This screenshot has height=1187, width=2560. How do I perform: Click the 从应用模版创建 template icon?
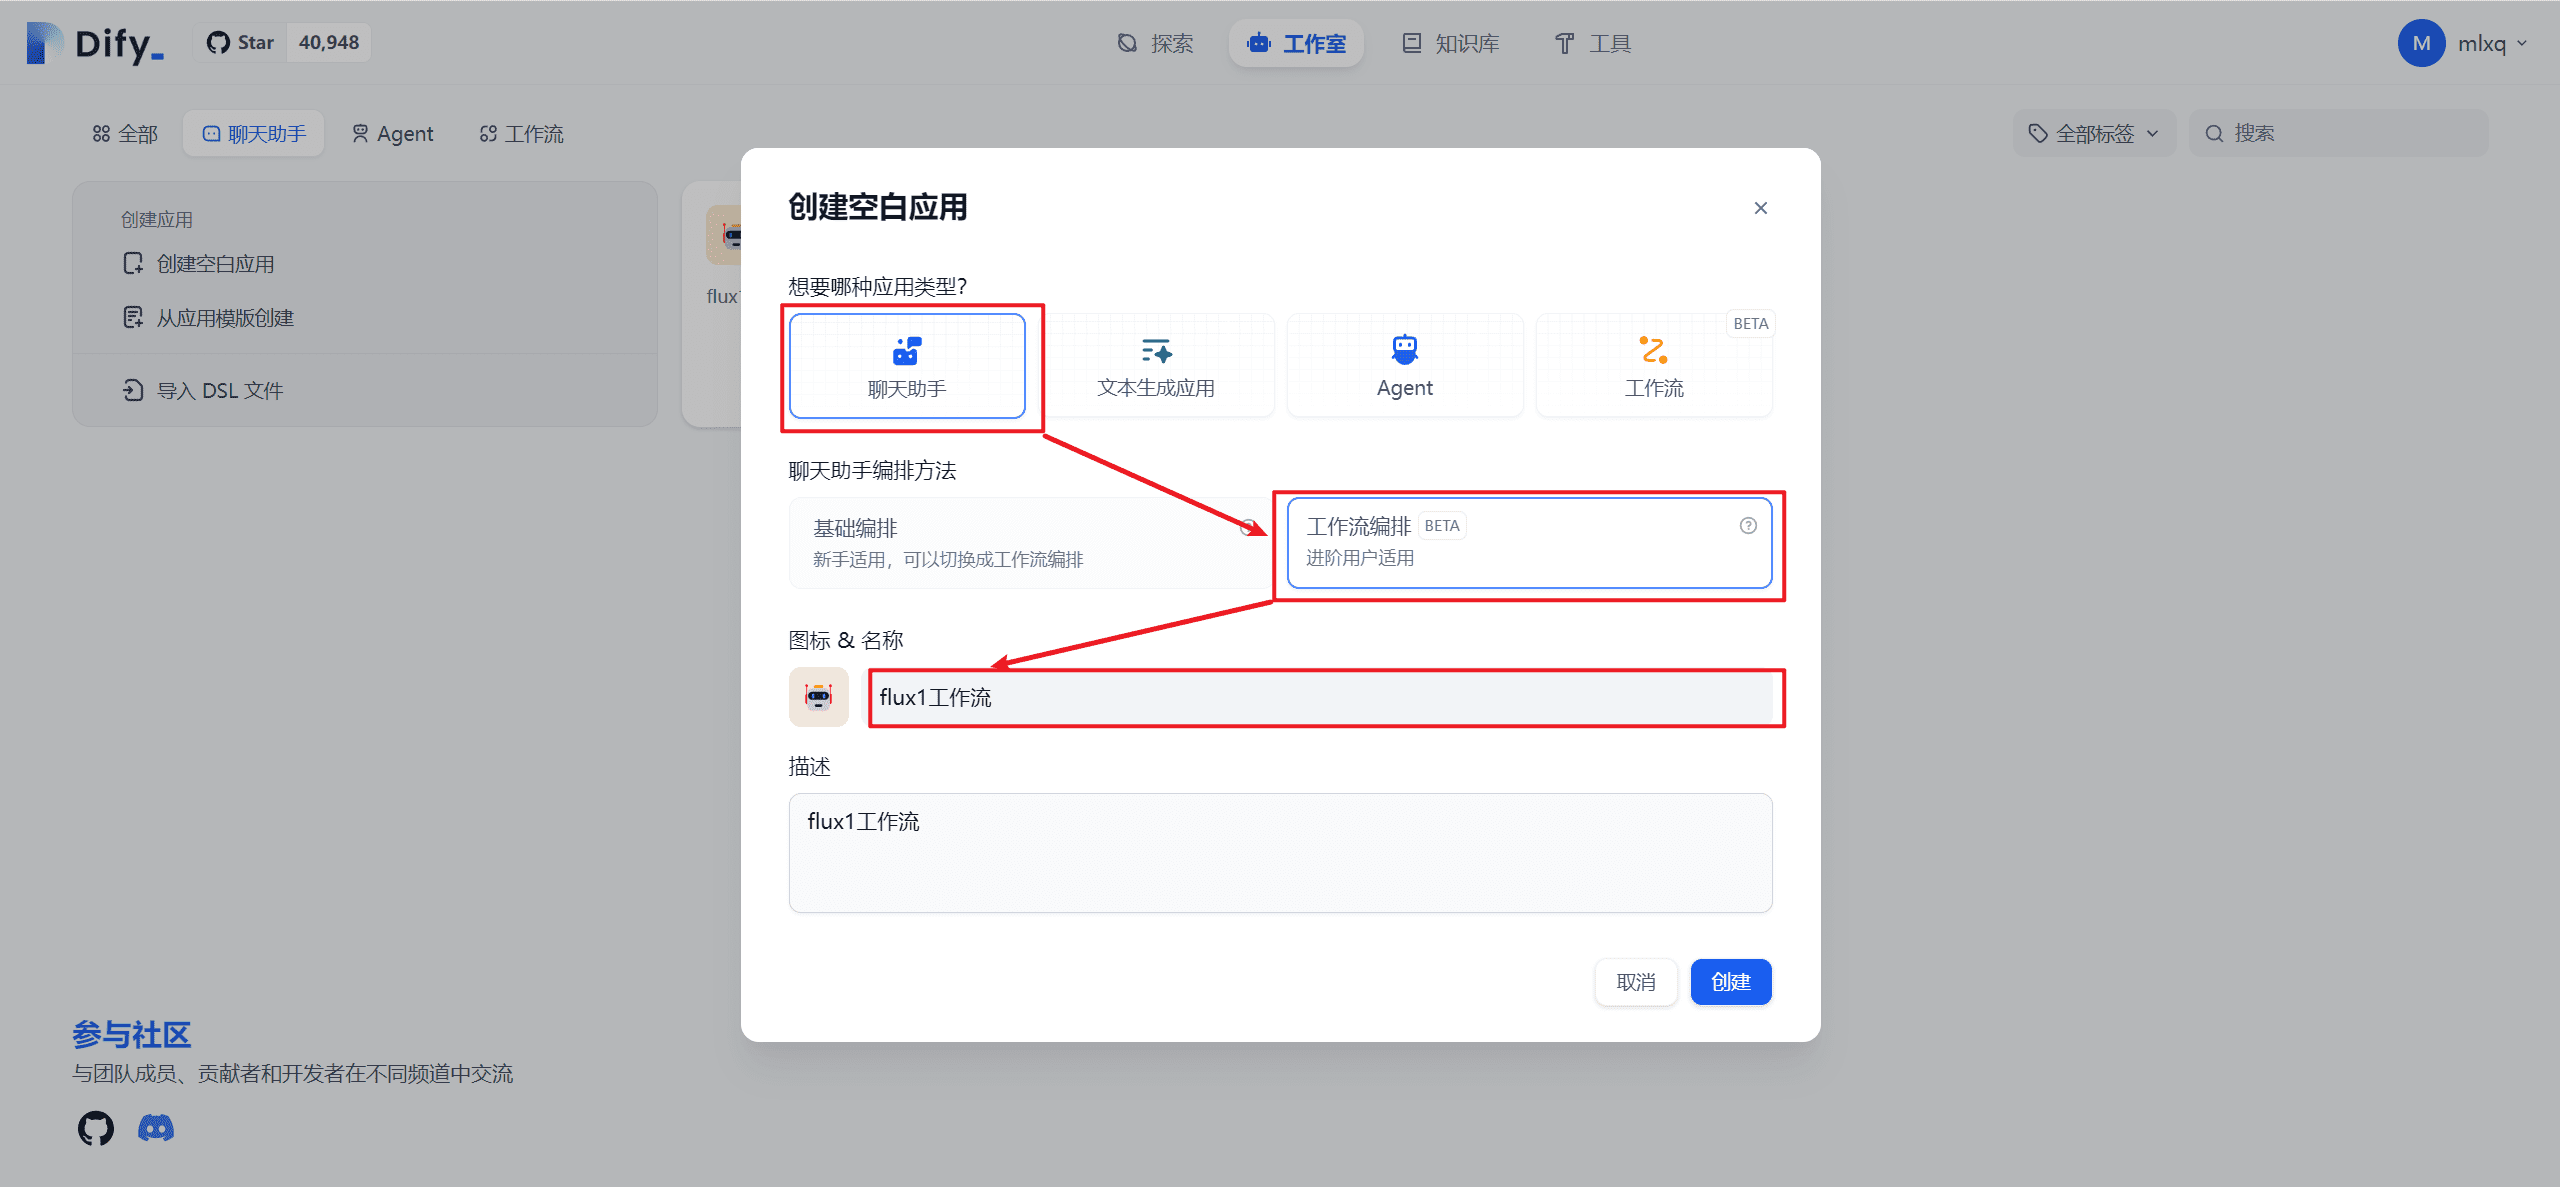133,318
